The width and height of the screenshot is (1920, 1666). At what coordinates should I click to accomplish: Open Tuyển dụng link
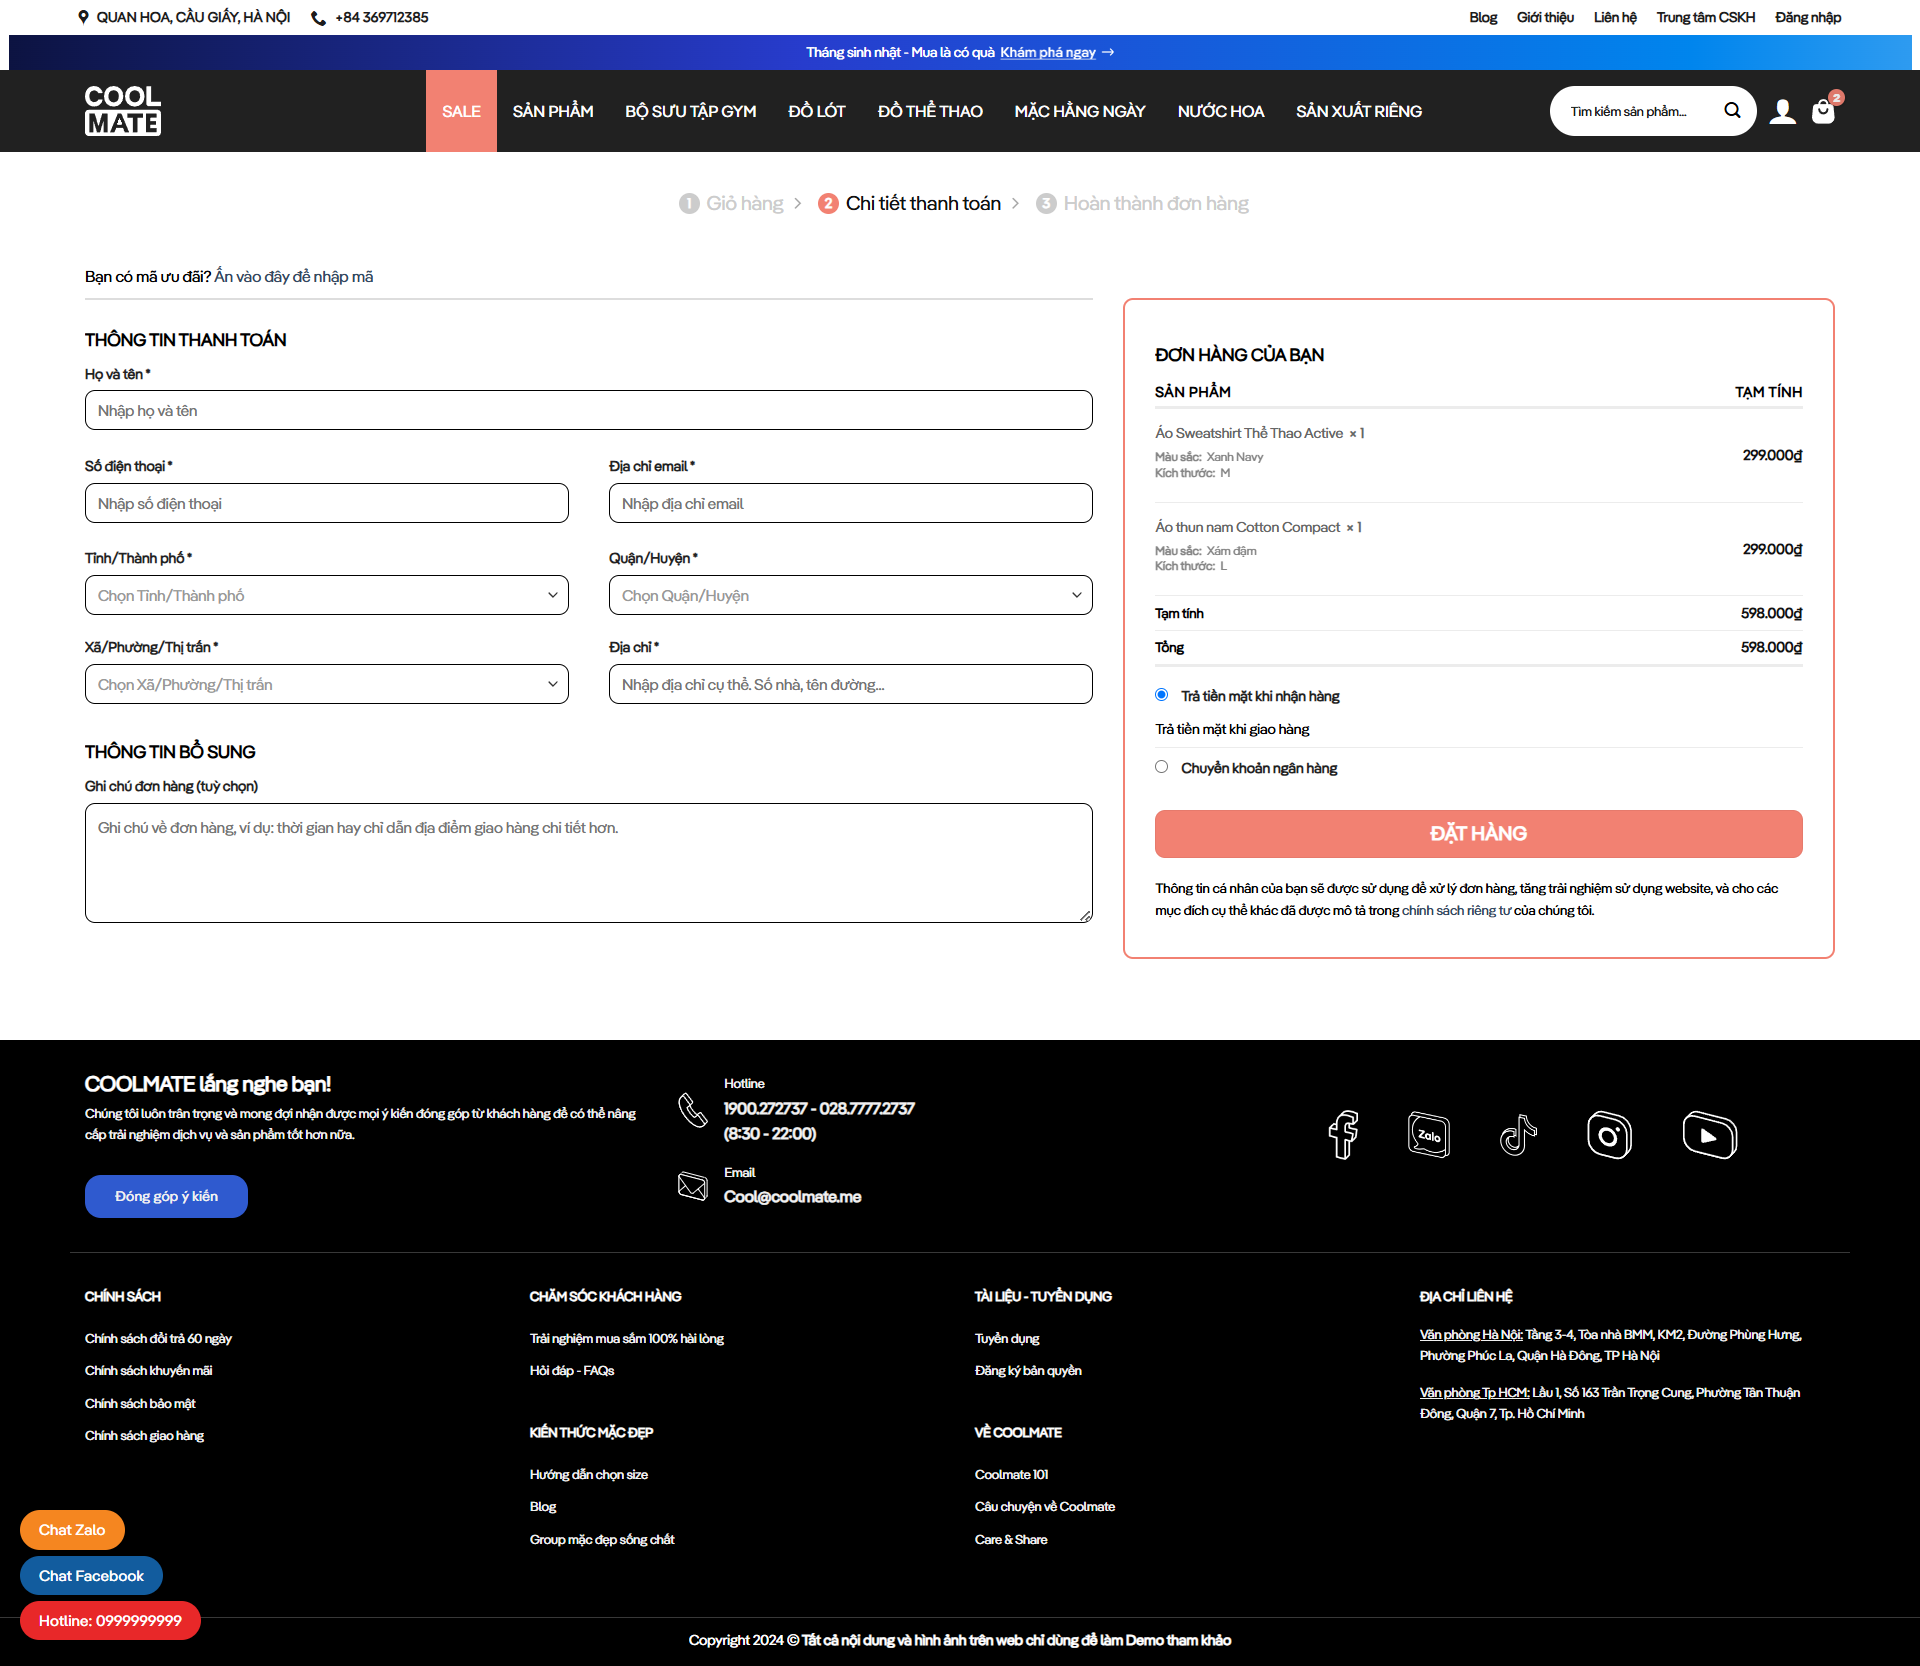click(x=1007, y=1339)
